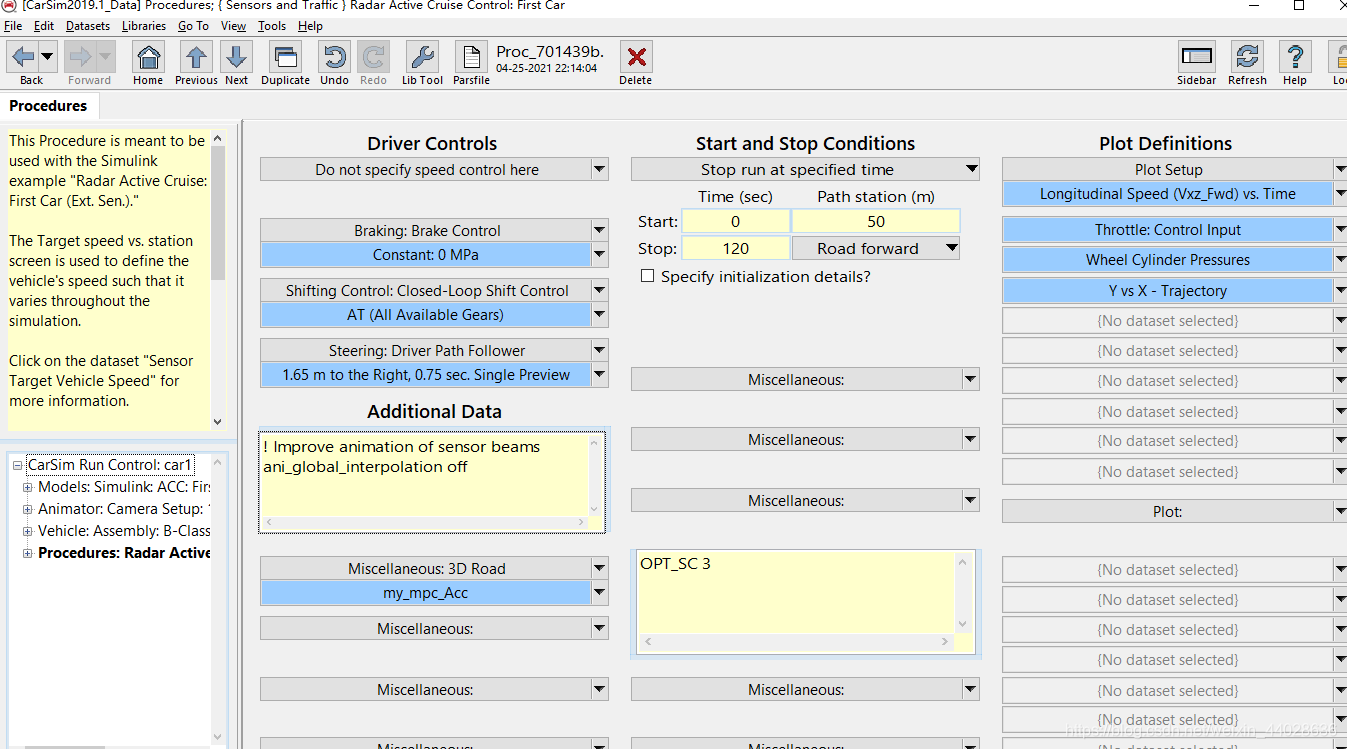Open the Lib Tool wrench icon
This screenshot has width=1347, height=749.
[x=422, y=56]
